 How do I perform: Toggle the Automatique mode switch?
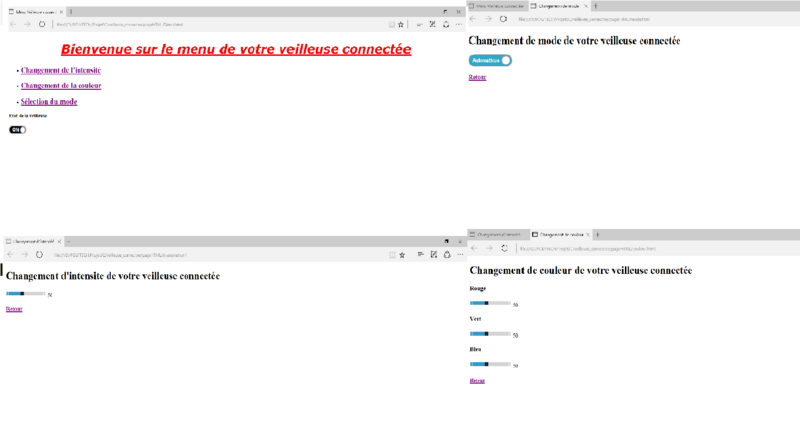(490, 60)
